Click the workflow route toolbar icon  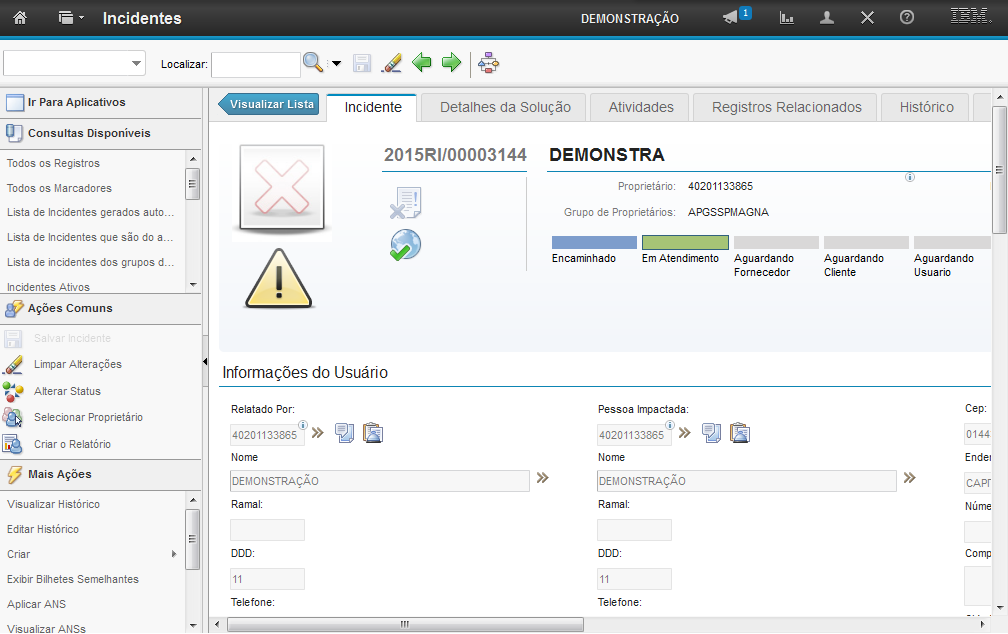tap(489, 64)
